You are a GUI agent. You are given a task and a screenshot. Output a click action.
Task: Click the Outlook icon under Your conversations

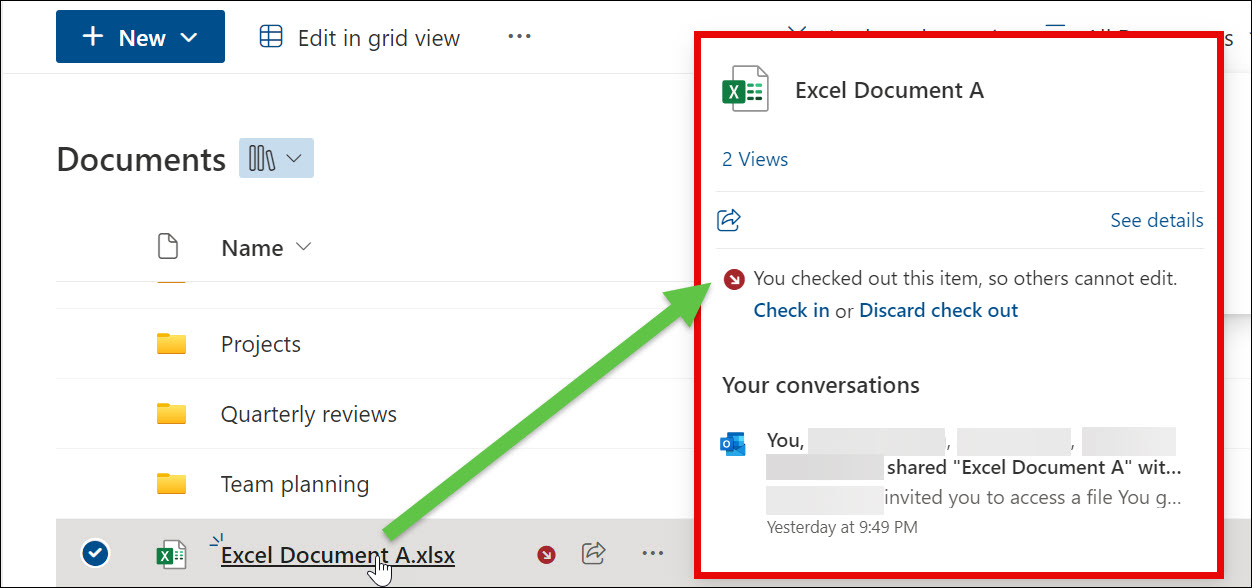pos(733,441)
